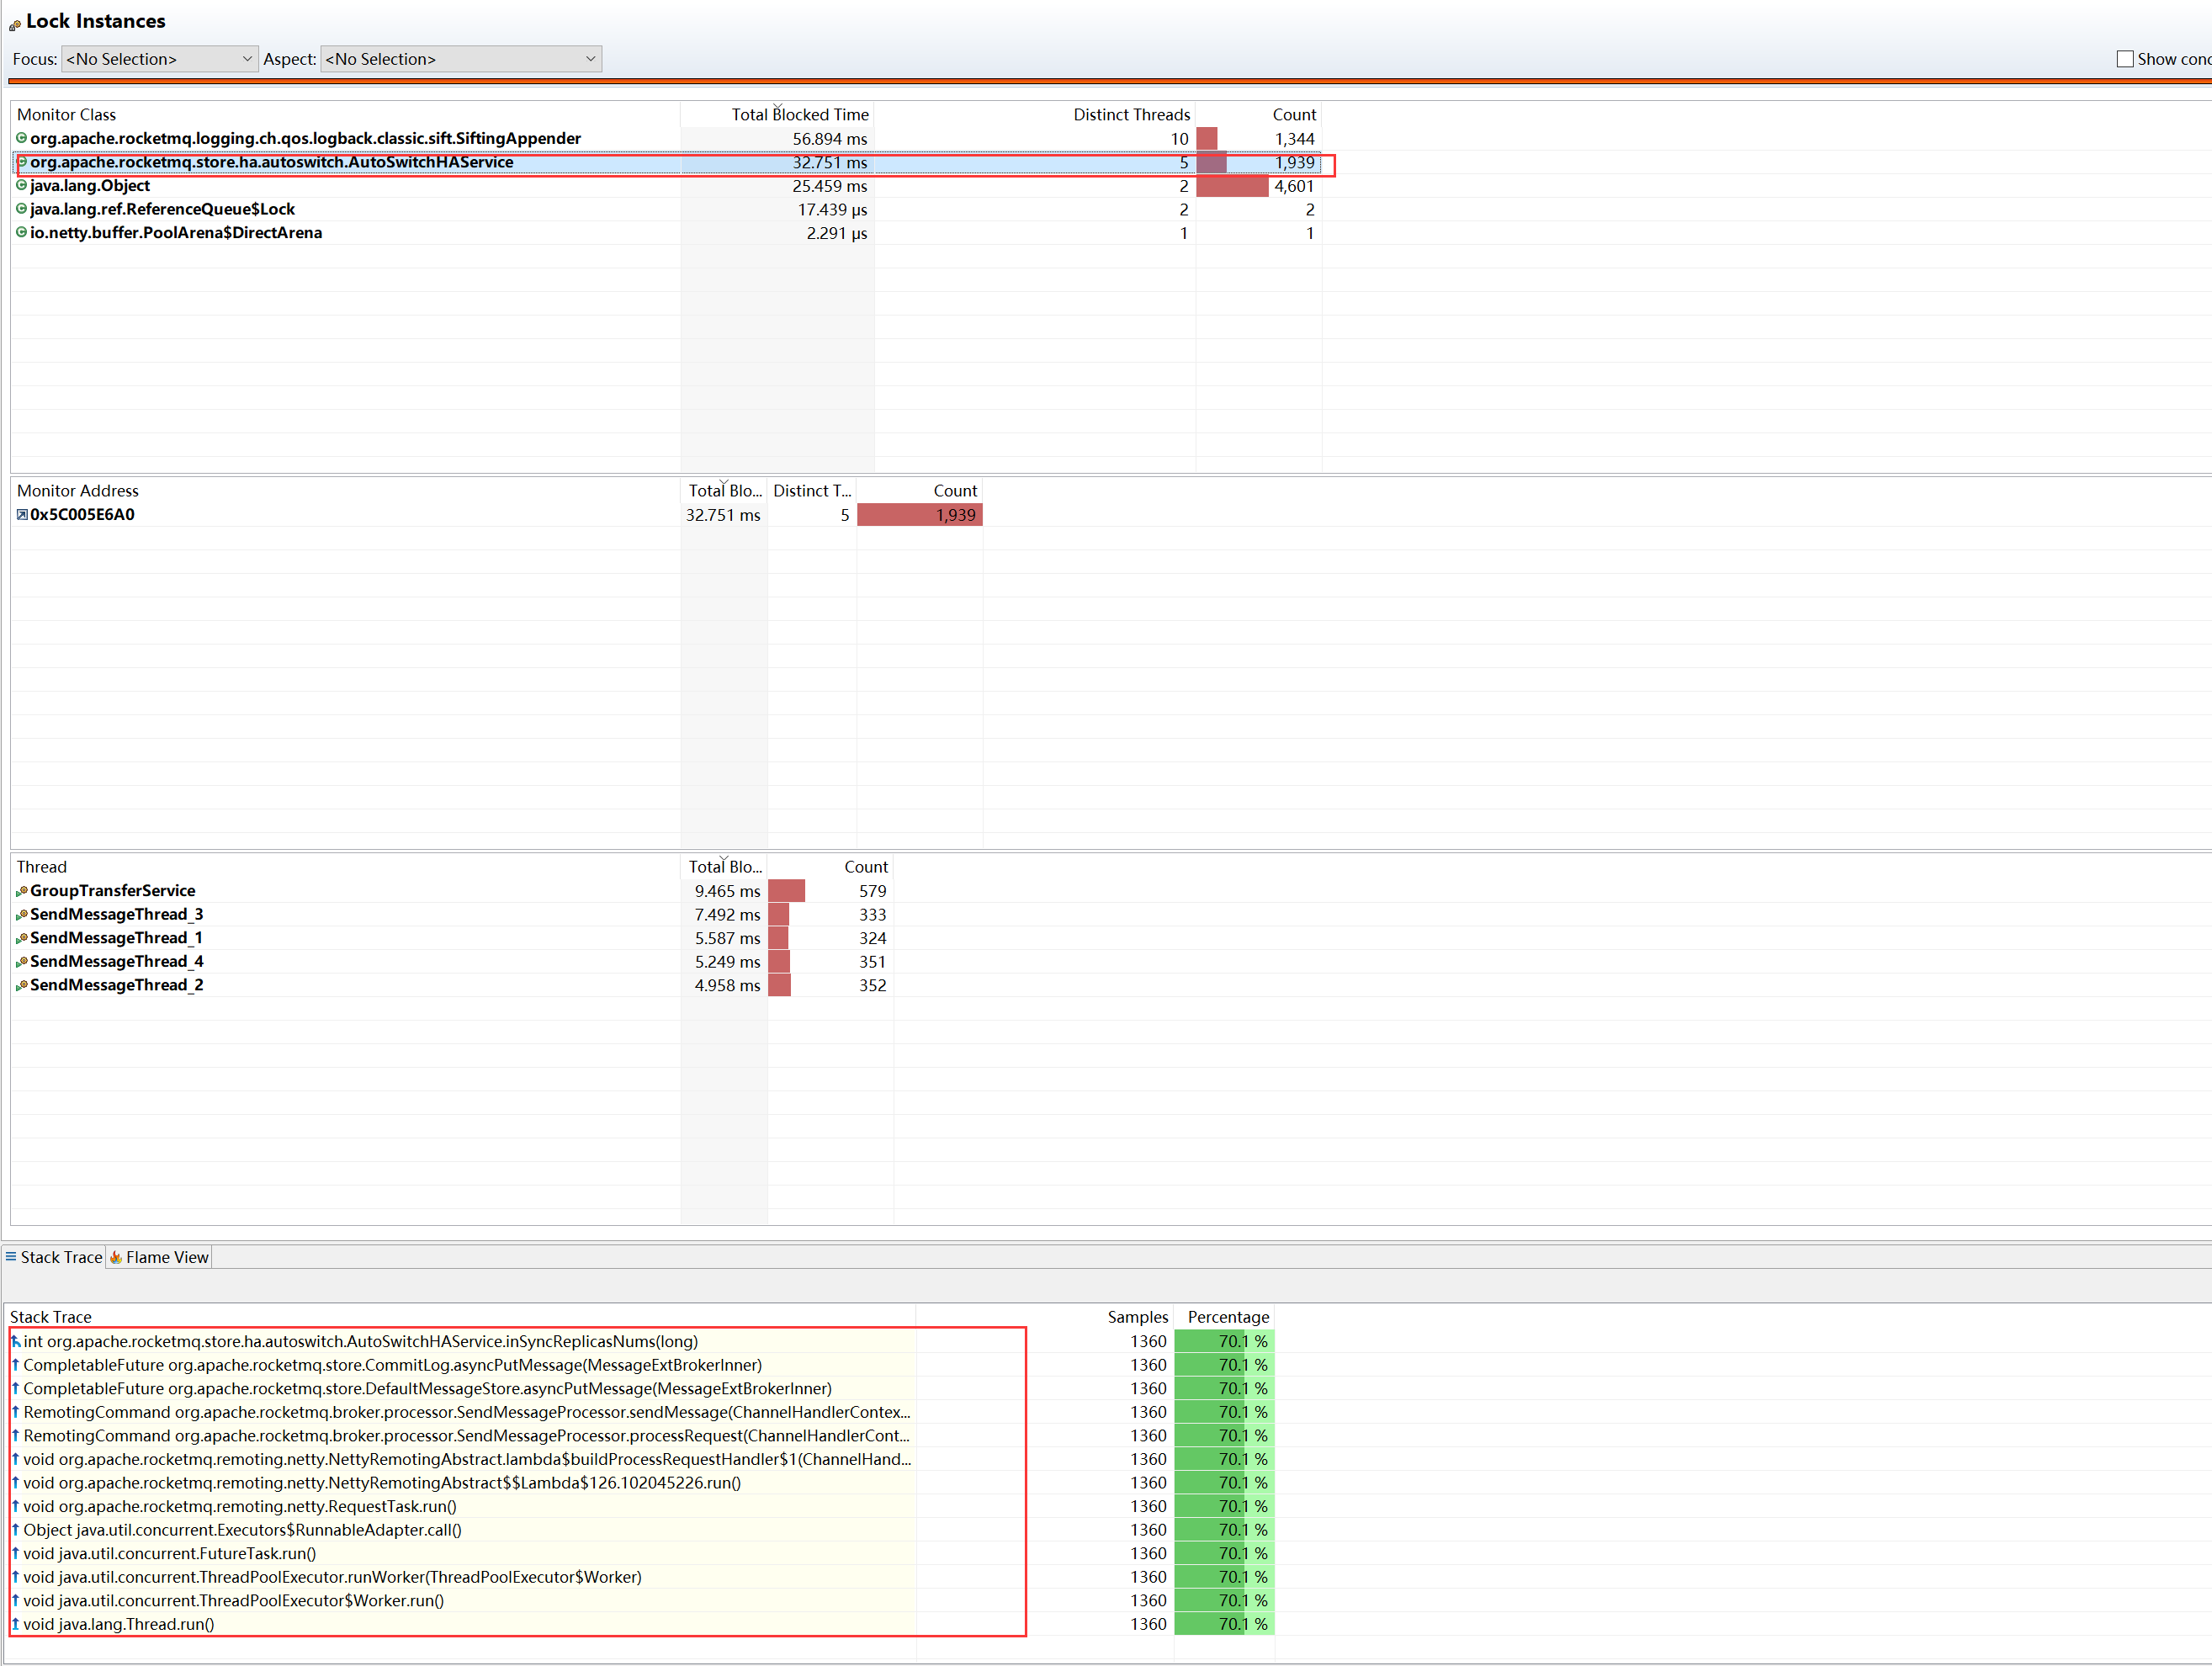Click the list icon on Stack Trace tab

[x=10, y=1257]
